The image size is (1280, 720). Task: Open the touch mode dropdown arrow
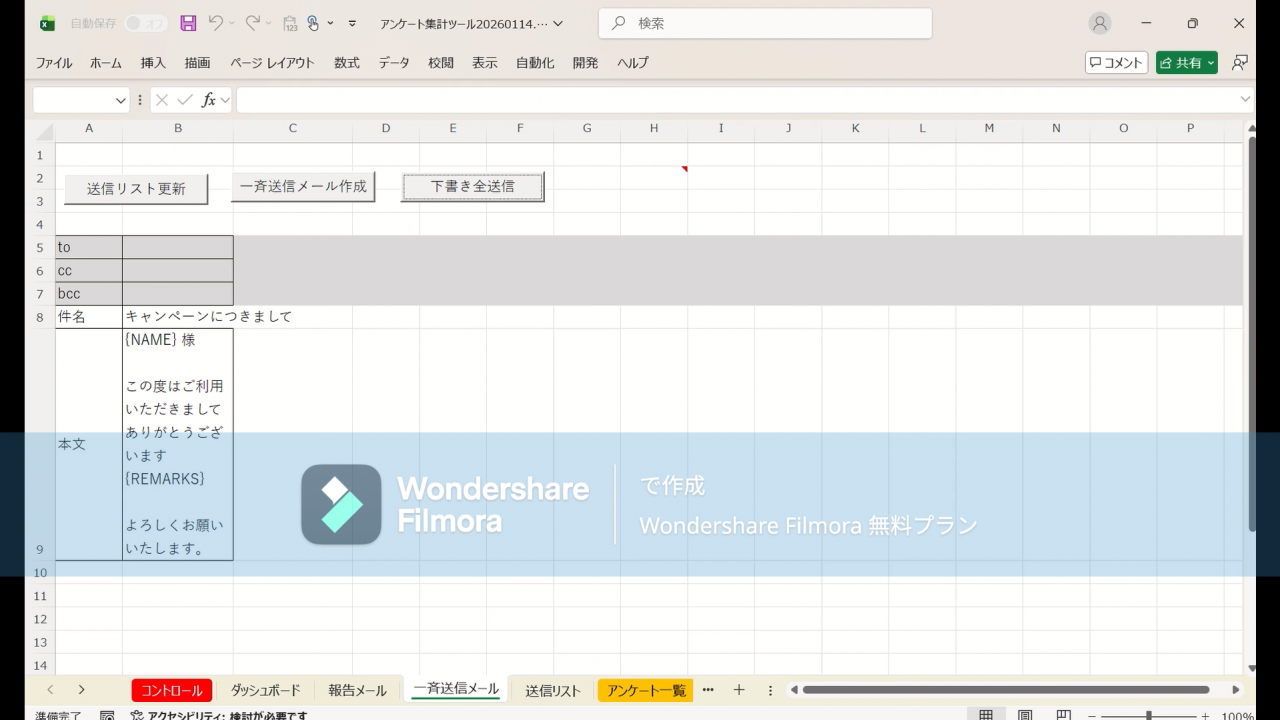331,23
